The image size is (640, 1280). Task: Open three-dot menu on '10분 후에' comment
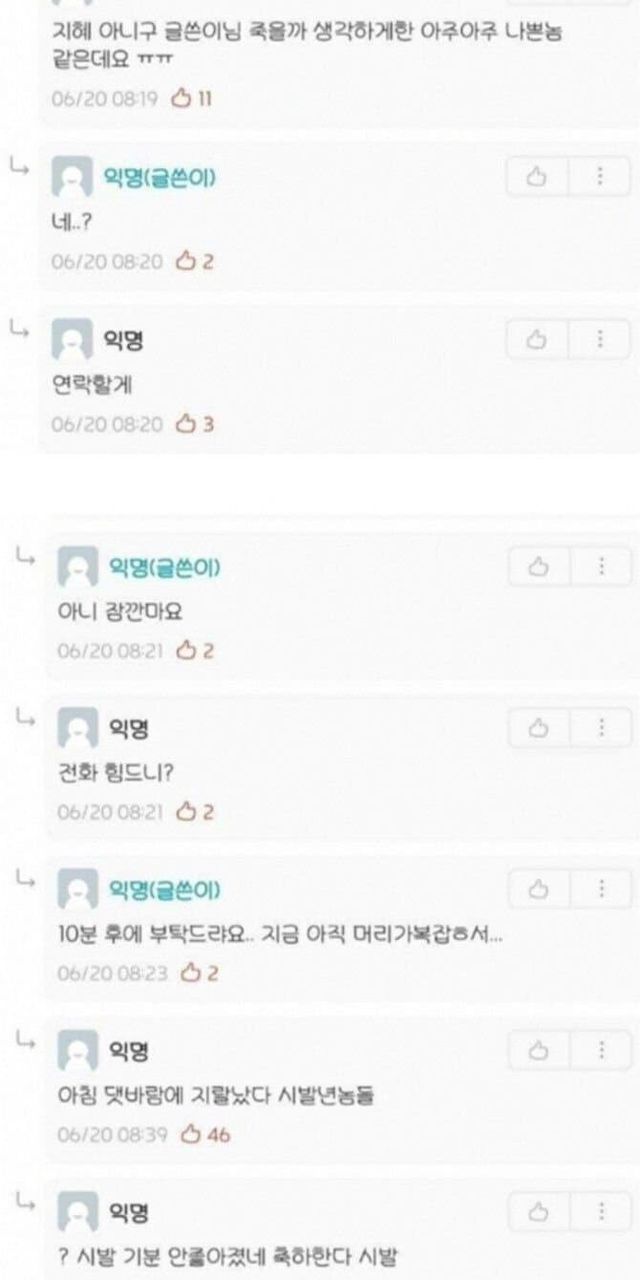[602, 889]
